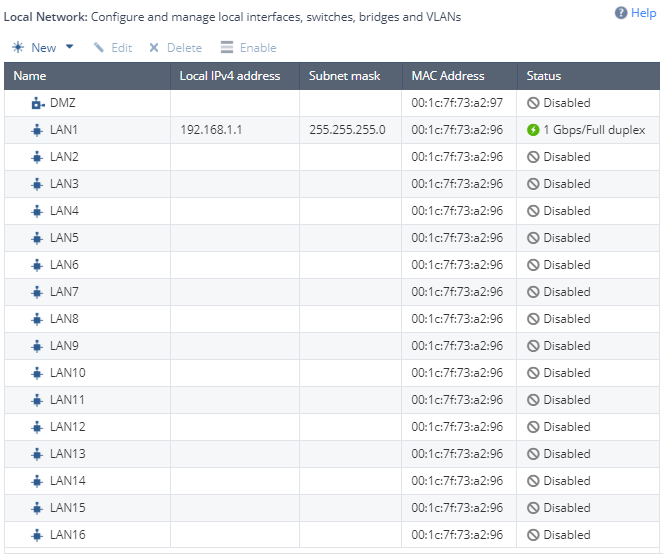Click the Help question mark icon
This screenshot has height=557, width=665.
(620, 13)
